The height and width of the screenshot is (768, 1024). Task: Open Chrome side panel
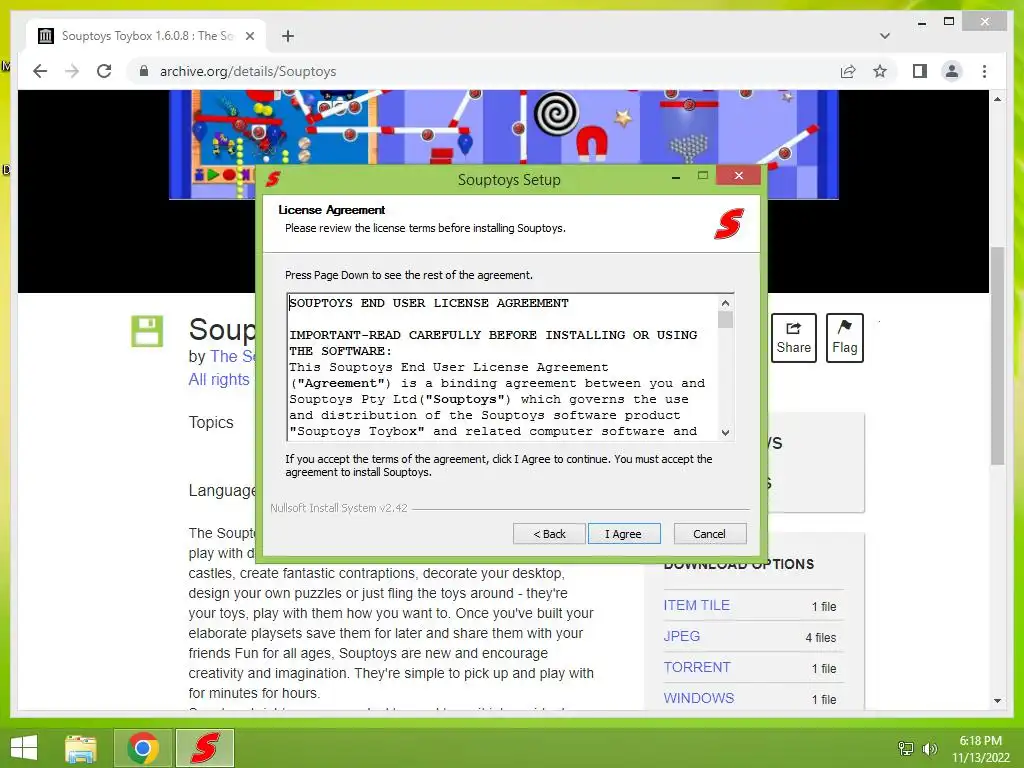[x=920, y=71]
